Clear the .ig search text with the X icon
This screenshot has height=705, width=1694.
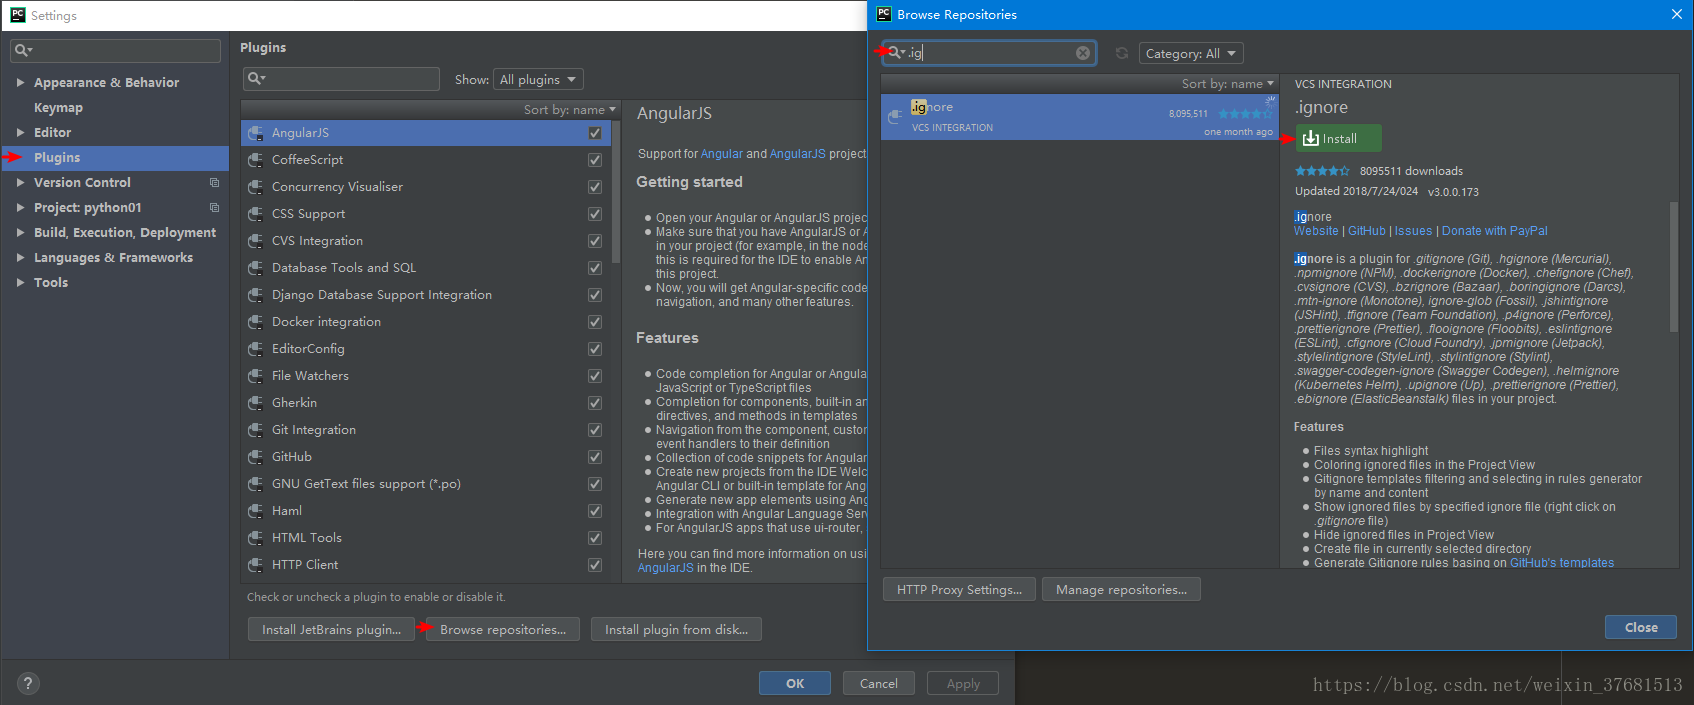[x=1083, y=53]
